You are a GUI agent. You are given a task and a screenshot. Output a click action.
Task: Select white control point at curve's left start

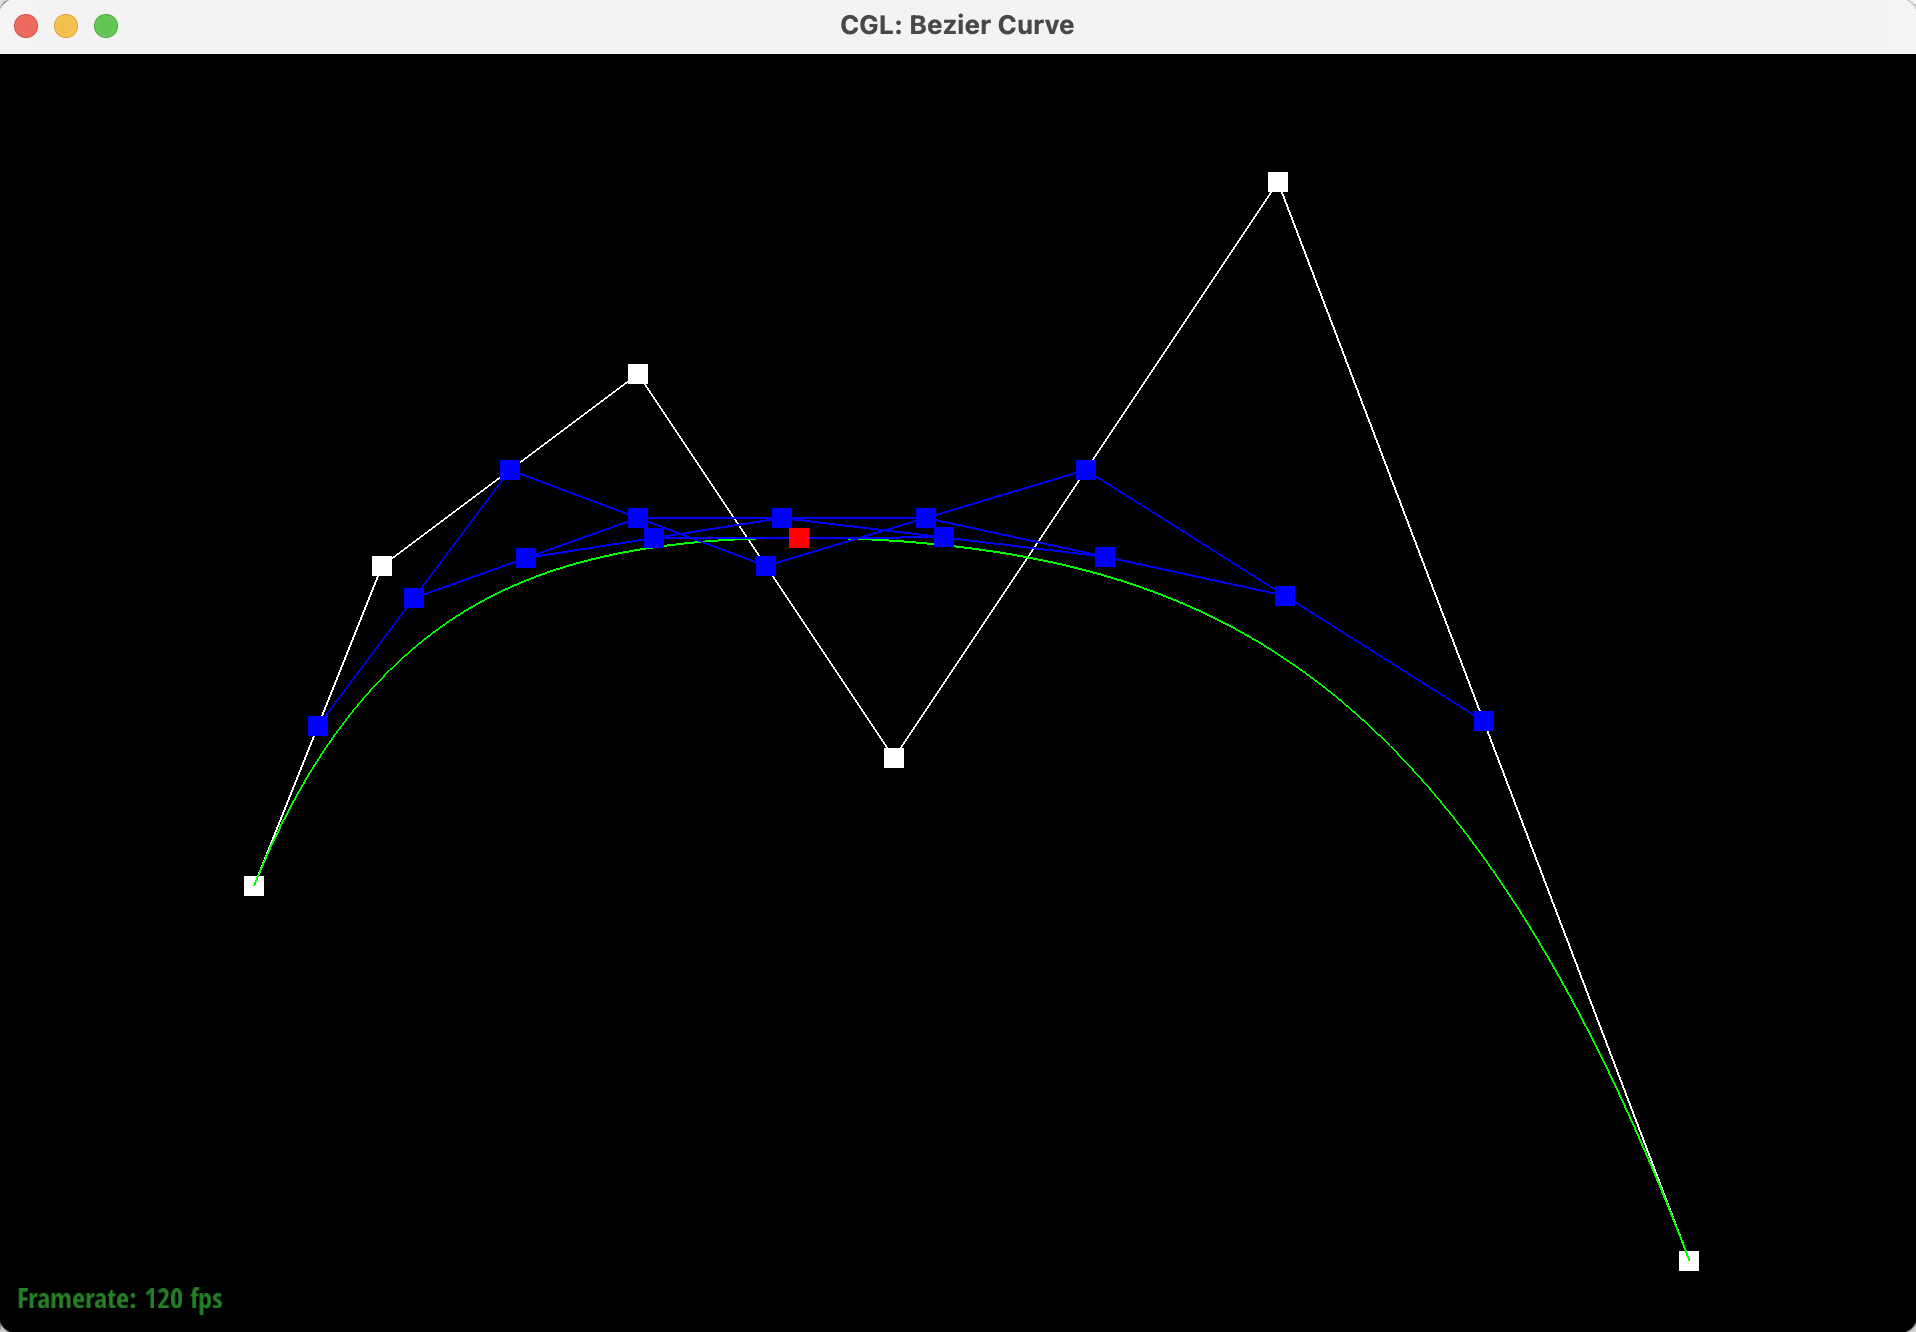(254, 886)
